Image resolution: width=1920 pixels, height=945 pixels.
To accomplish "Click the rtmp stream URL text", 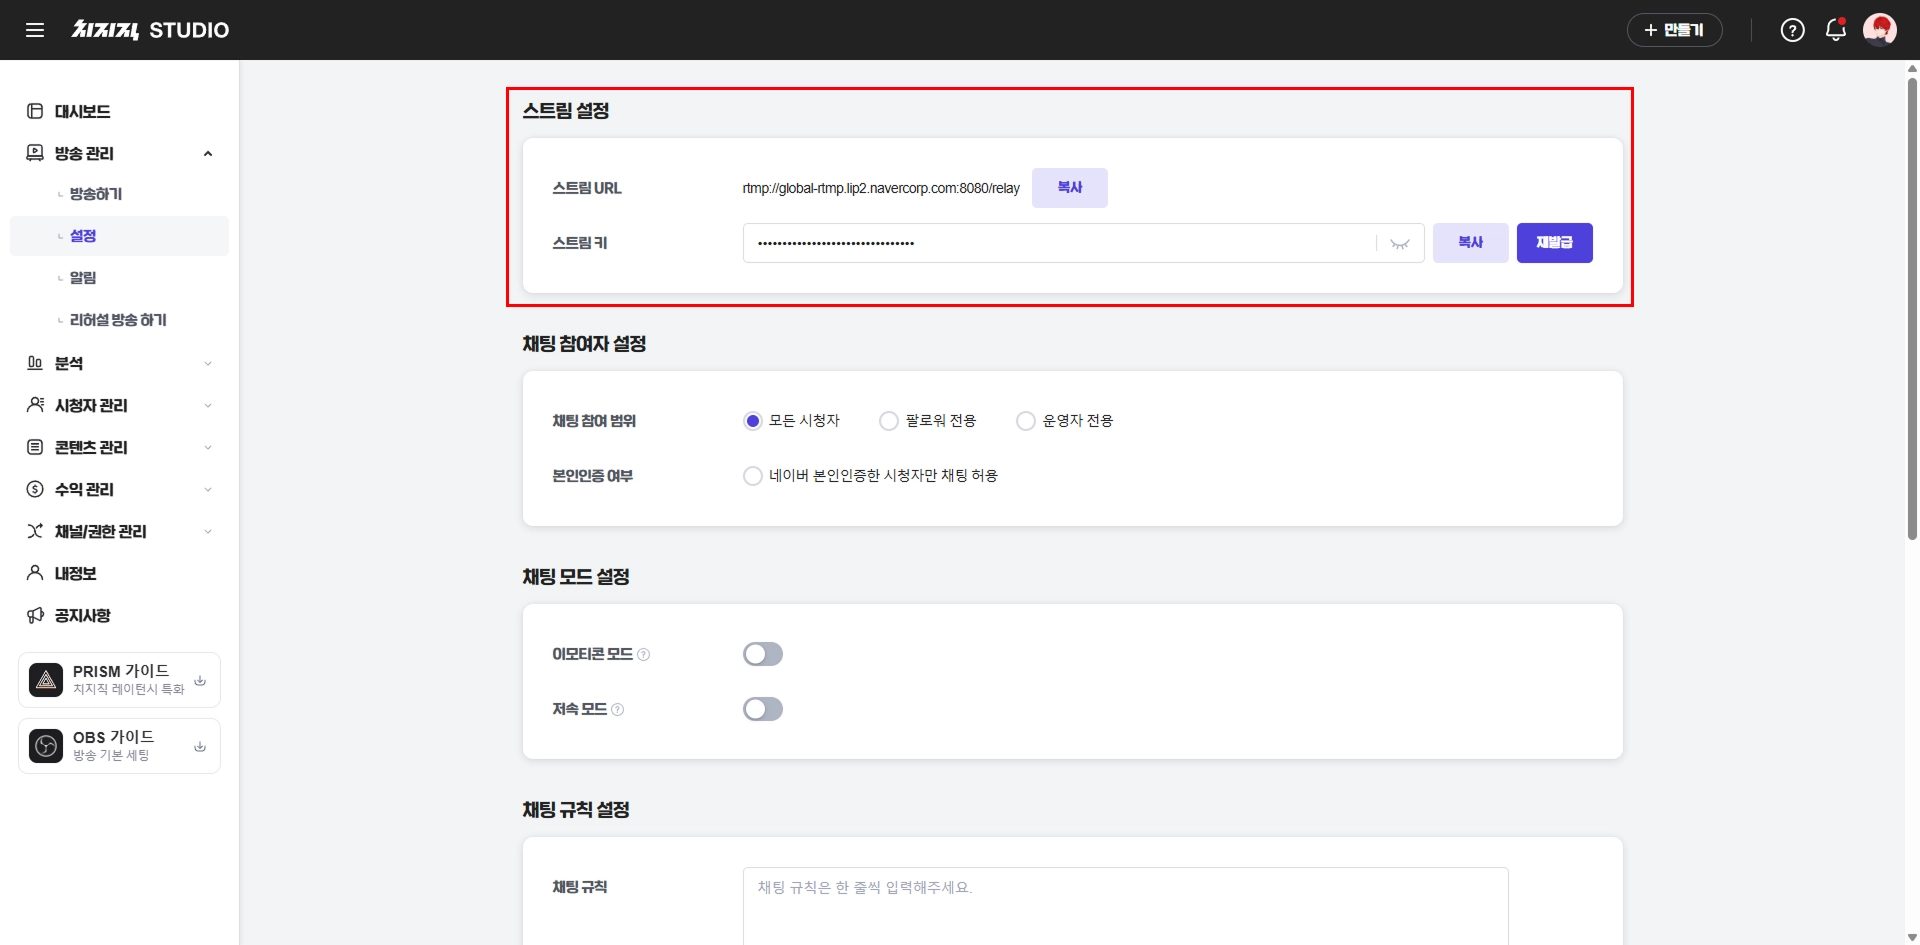I will coord(881,188).
